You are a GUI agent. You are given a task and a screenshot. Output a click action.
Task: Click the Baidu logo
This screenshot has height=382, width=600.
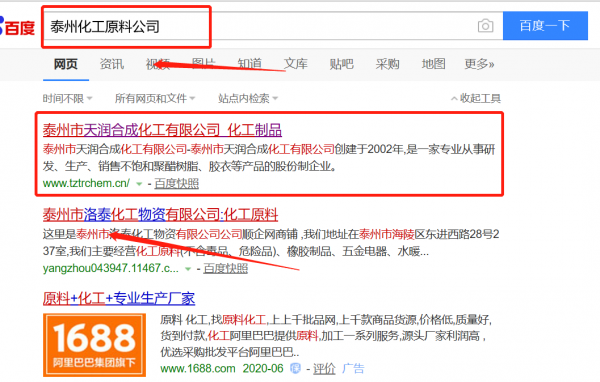(17, 27)
